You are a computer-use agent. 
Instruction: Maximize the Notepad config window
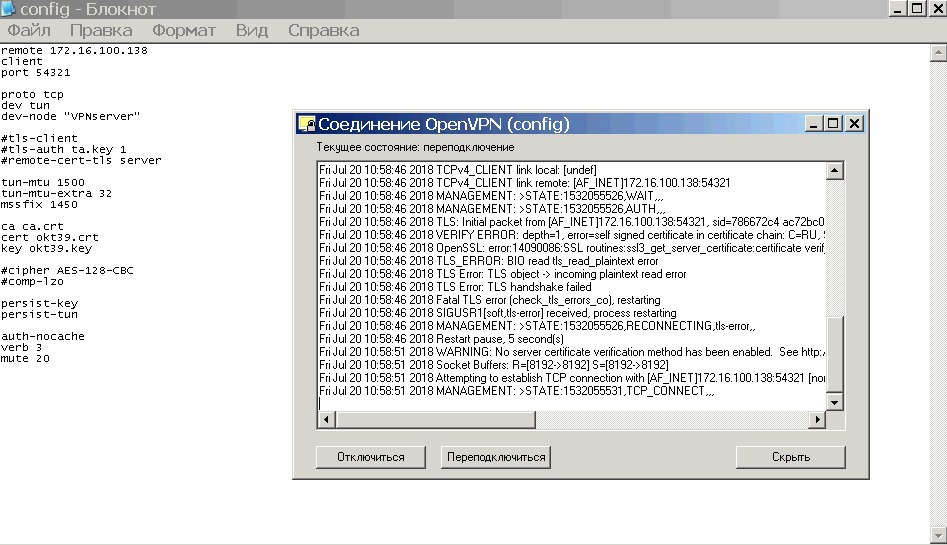point(917,8)
